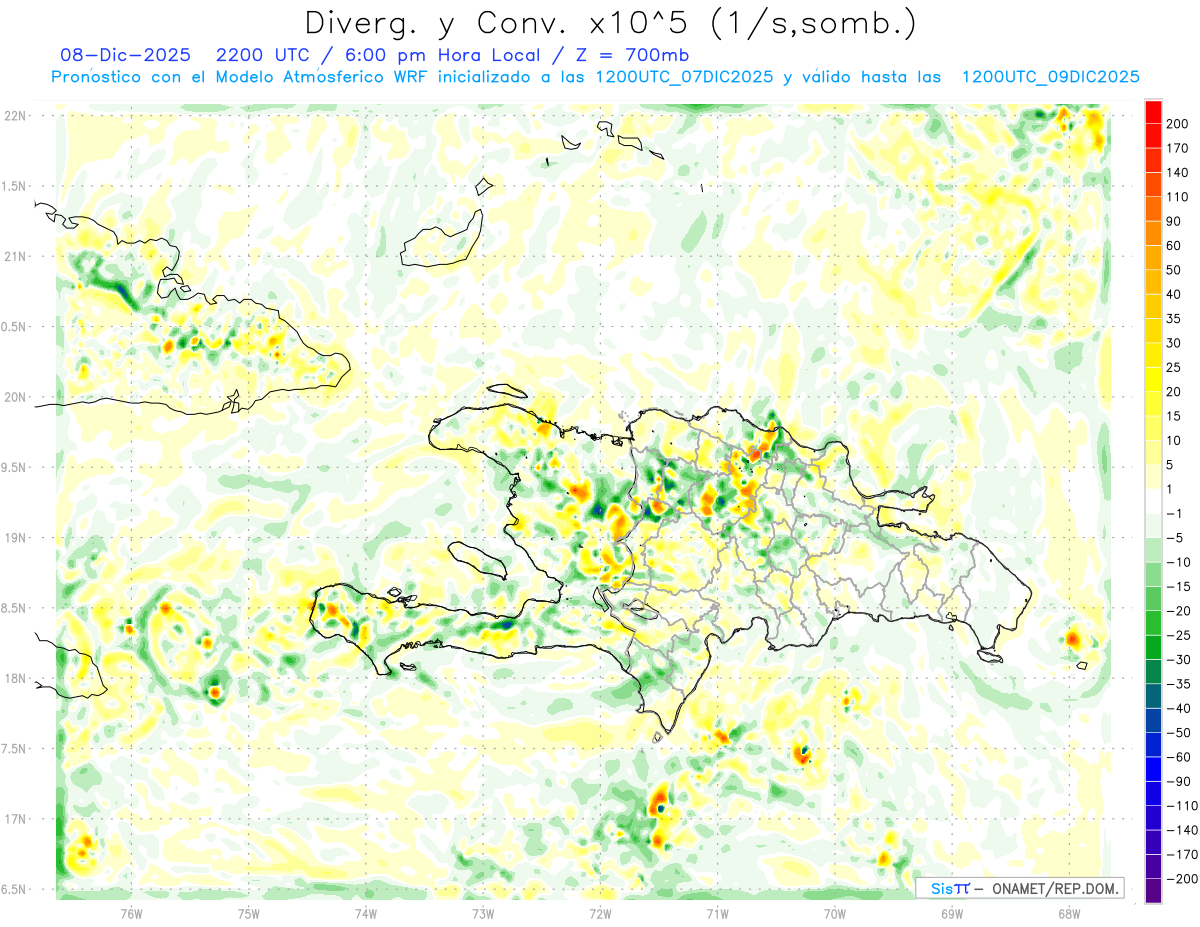Click the latitude label '20N'
The height and width of the screenshot is (927, 1200).
tap(15, 397)
